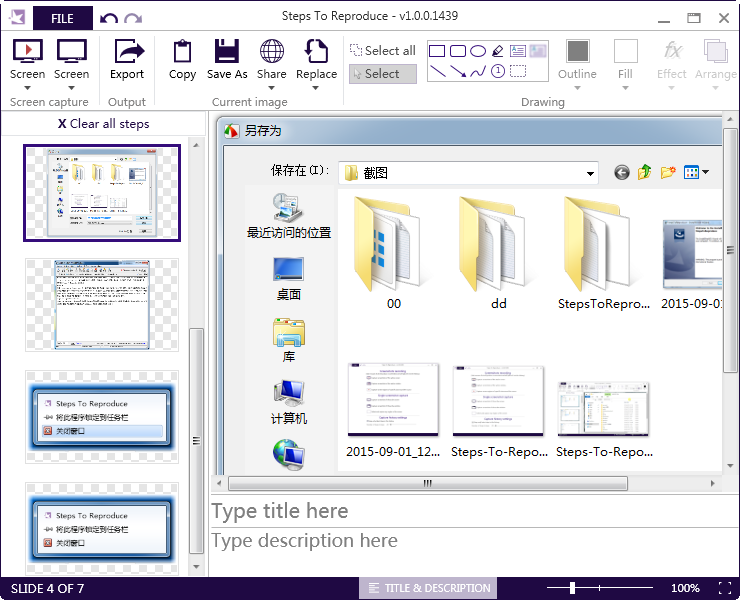Select the text document step thumbnail
Image resolution: width=740 pixels, height=600 pixels.
tap(102, 304)
